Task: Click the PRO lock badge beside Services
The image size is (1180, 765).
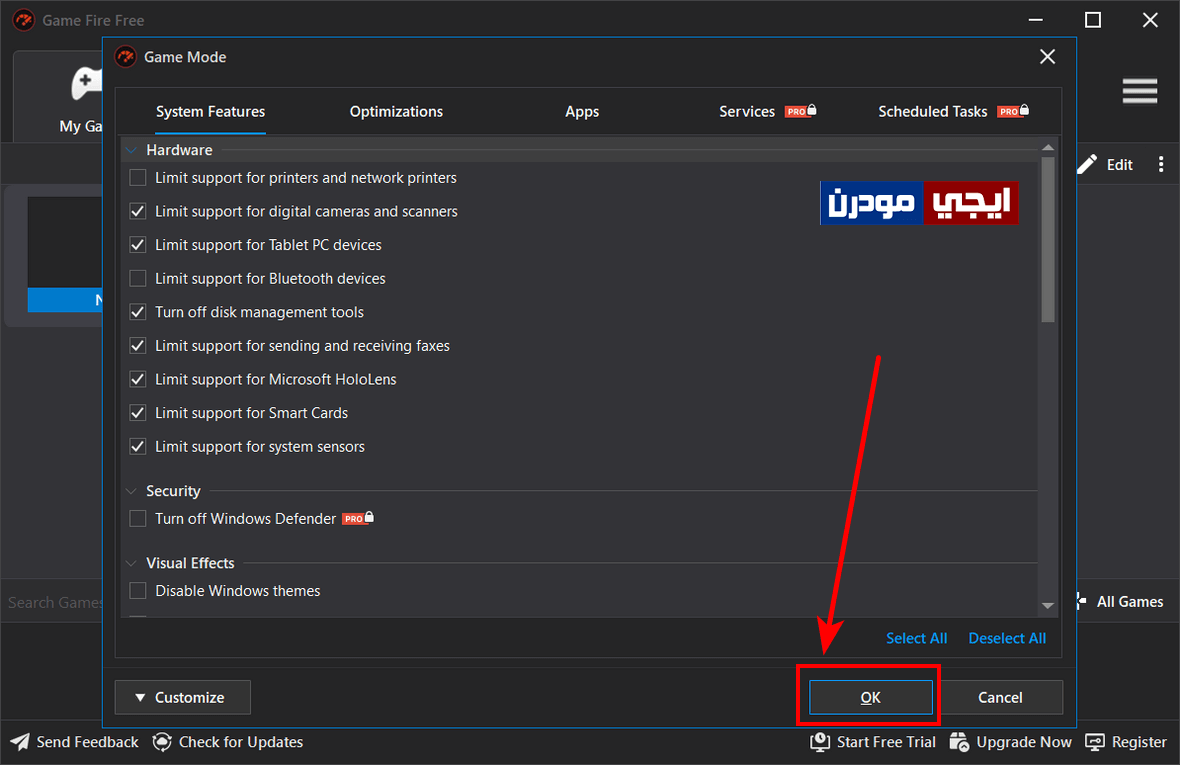Action: 801,111
